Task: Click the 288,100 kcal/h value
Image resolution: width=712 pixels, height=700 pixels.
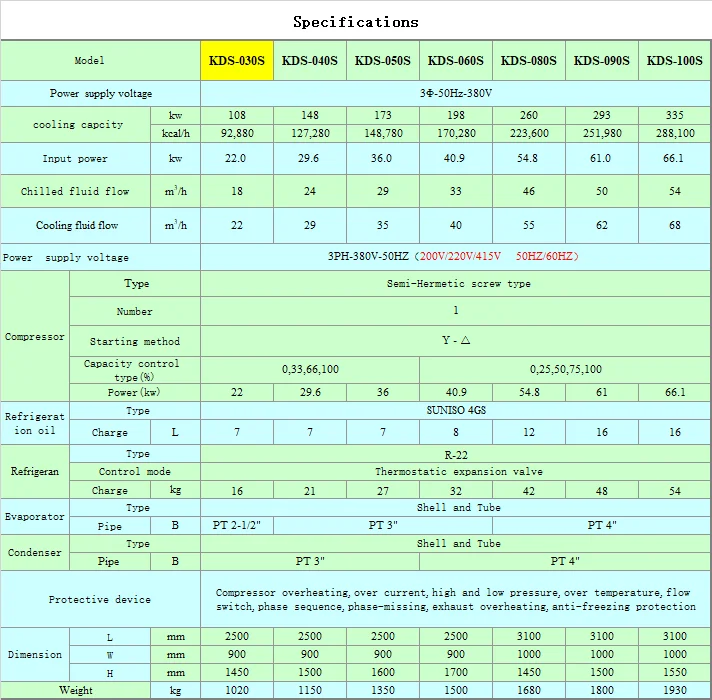Action: [675, 133]
